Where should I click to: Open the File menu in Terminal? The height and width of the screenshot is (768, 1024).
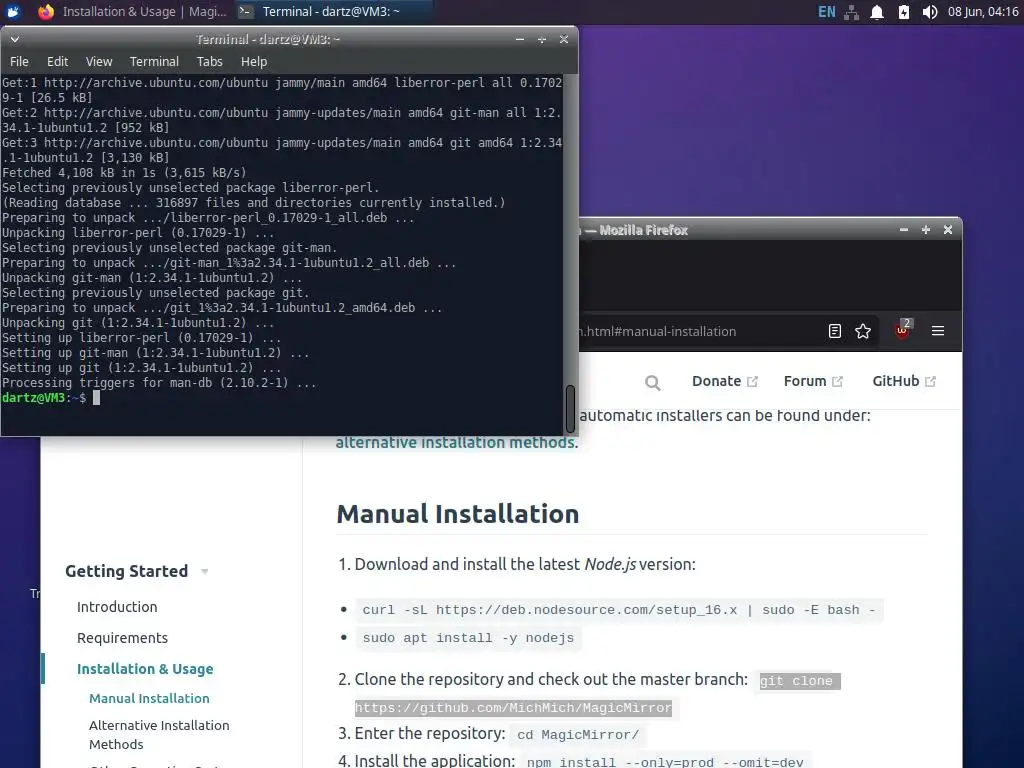19,61
